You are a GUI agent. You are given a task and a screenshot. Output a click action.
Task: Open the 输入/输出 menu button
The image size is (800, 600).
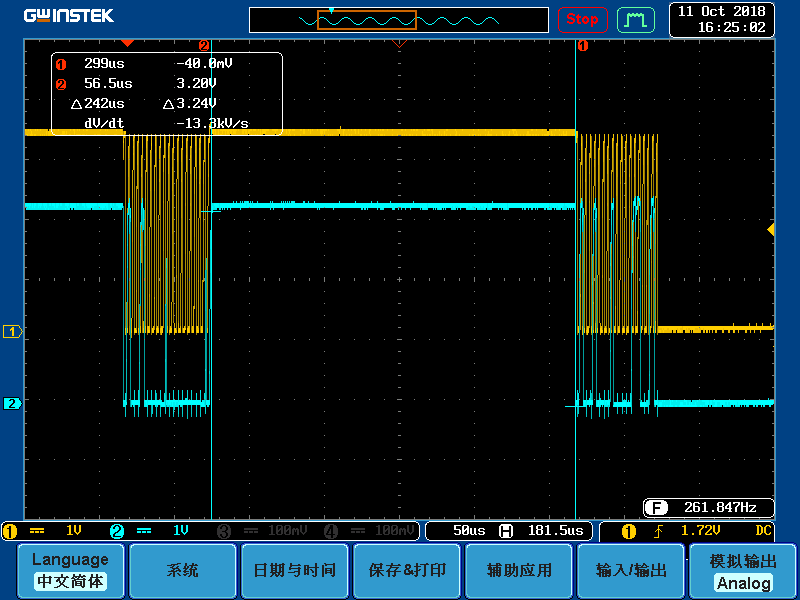tap(631, 570)
